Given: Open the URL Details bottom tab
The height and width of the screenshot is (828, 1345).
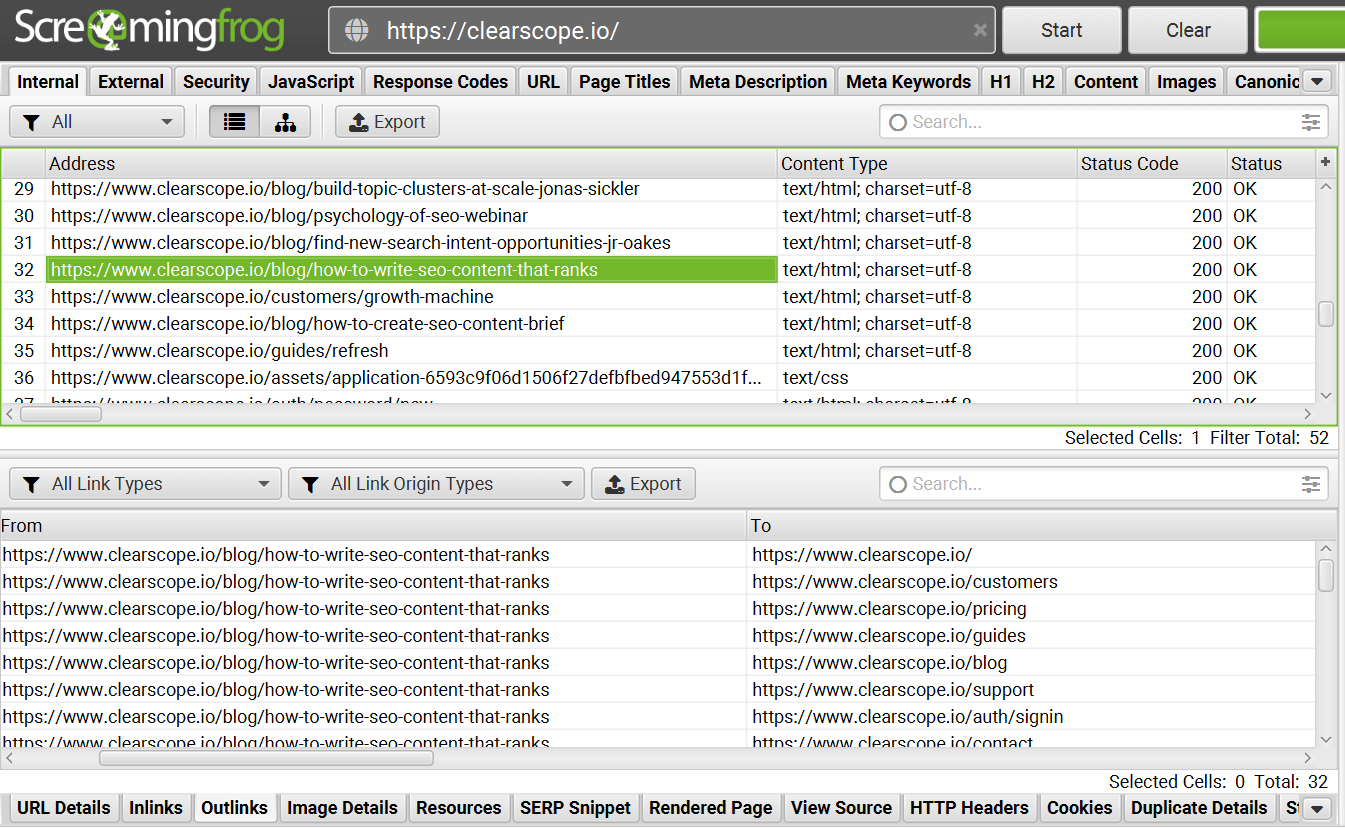Looking at the screenshot, I should (x=64, y=808).
